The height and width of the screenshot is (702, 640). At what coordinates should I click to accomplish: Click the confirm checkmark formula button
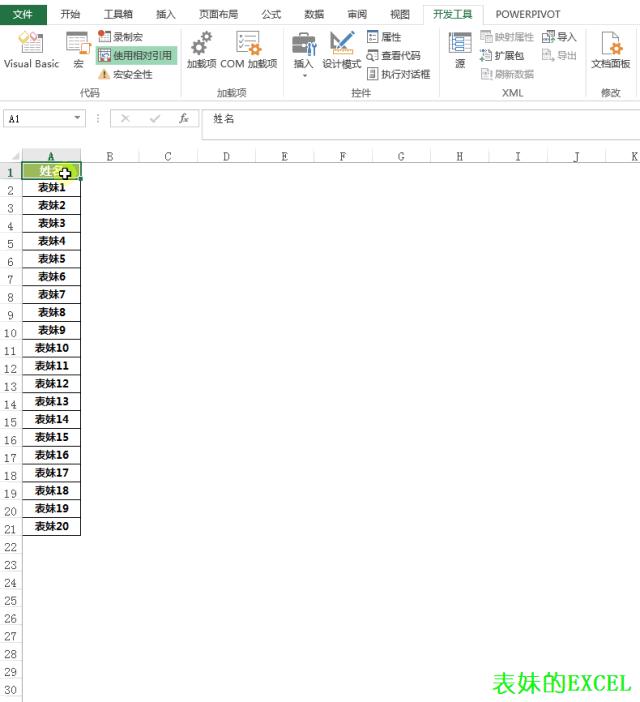[155, 119]
